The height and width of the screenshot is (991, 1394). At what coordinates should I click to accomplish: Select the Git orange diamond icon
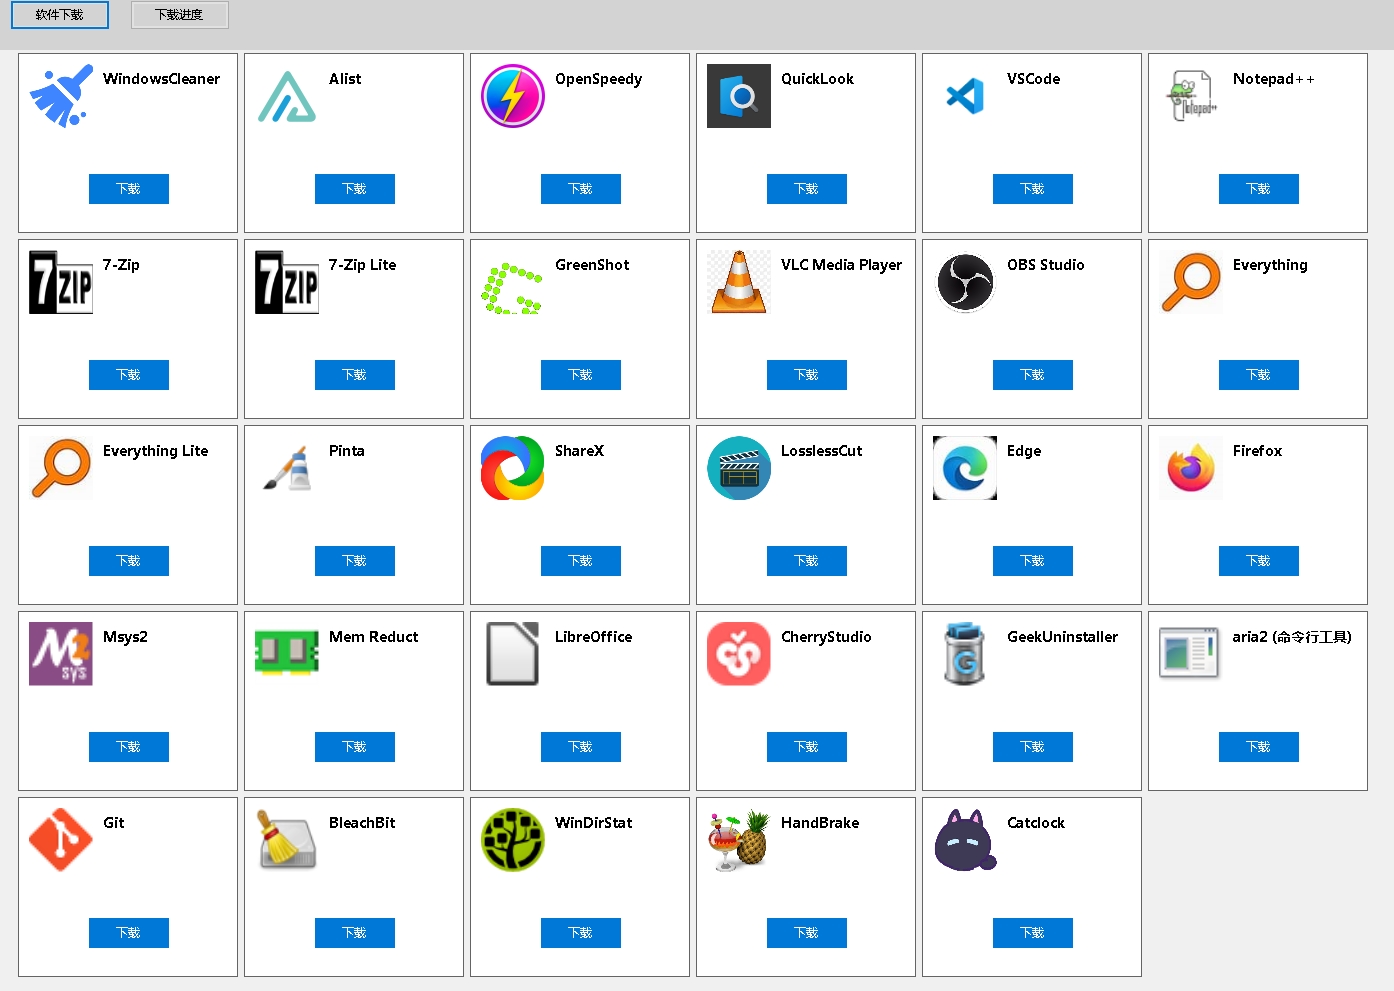tap(61, 840)
